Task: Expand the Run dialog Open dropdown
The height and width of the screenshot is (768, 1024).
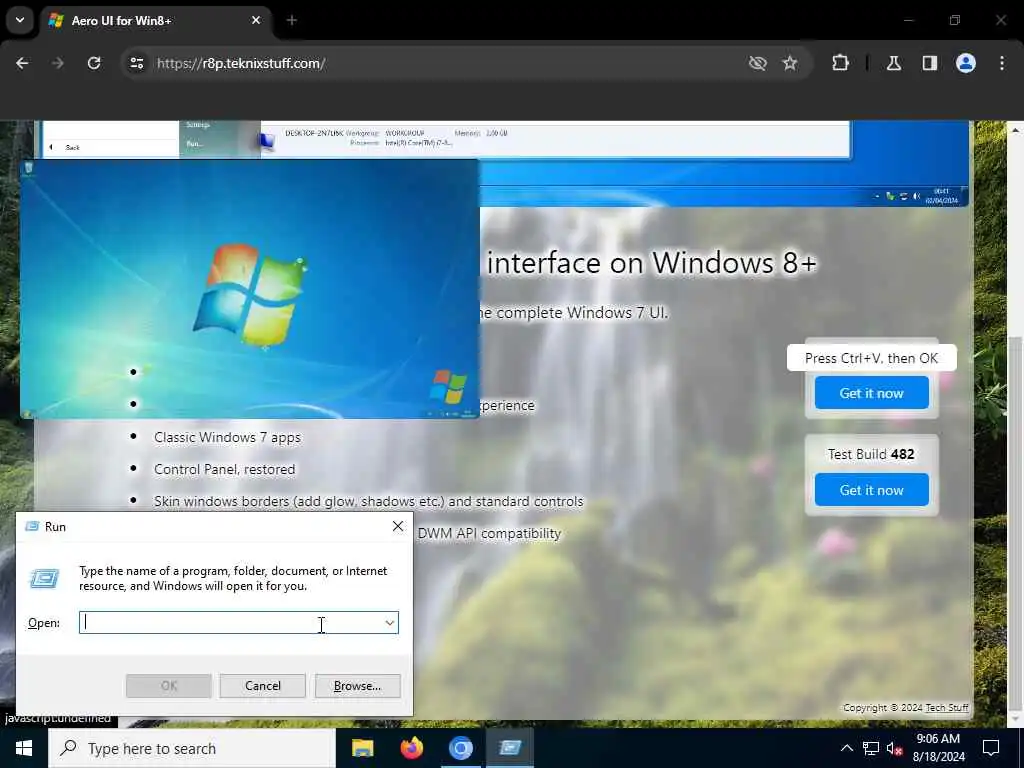Action: point(390,623)
